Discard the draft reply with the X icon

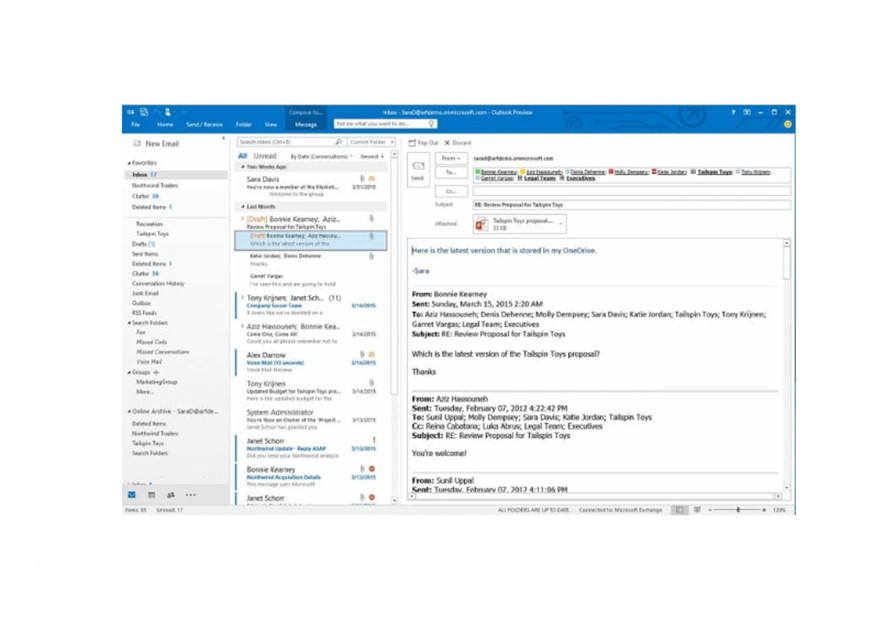click(447, 143)
